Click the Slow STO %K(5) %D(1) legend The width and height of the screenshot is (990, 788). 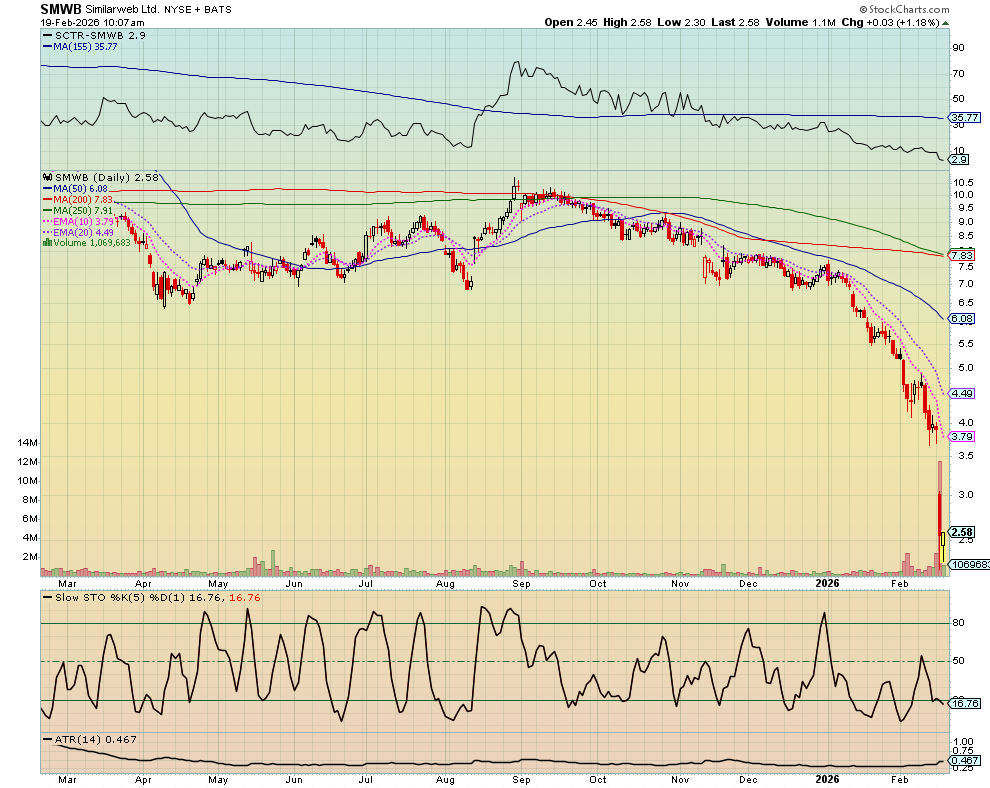point(151,597)
